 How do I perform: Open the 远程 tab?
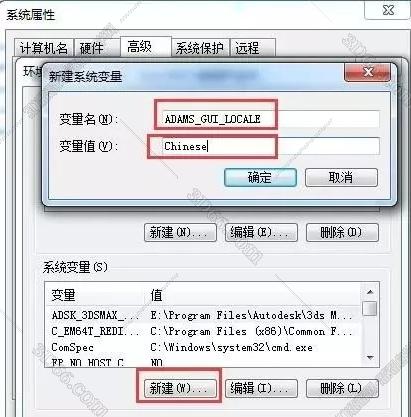252,48
